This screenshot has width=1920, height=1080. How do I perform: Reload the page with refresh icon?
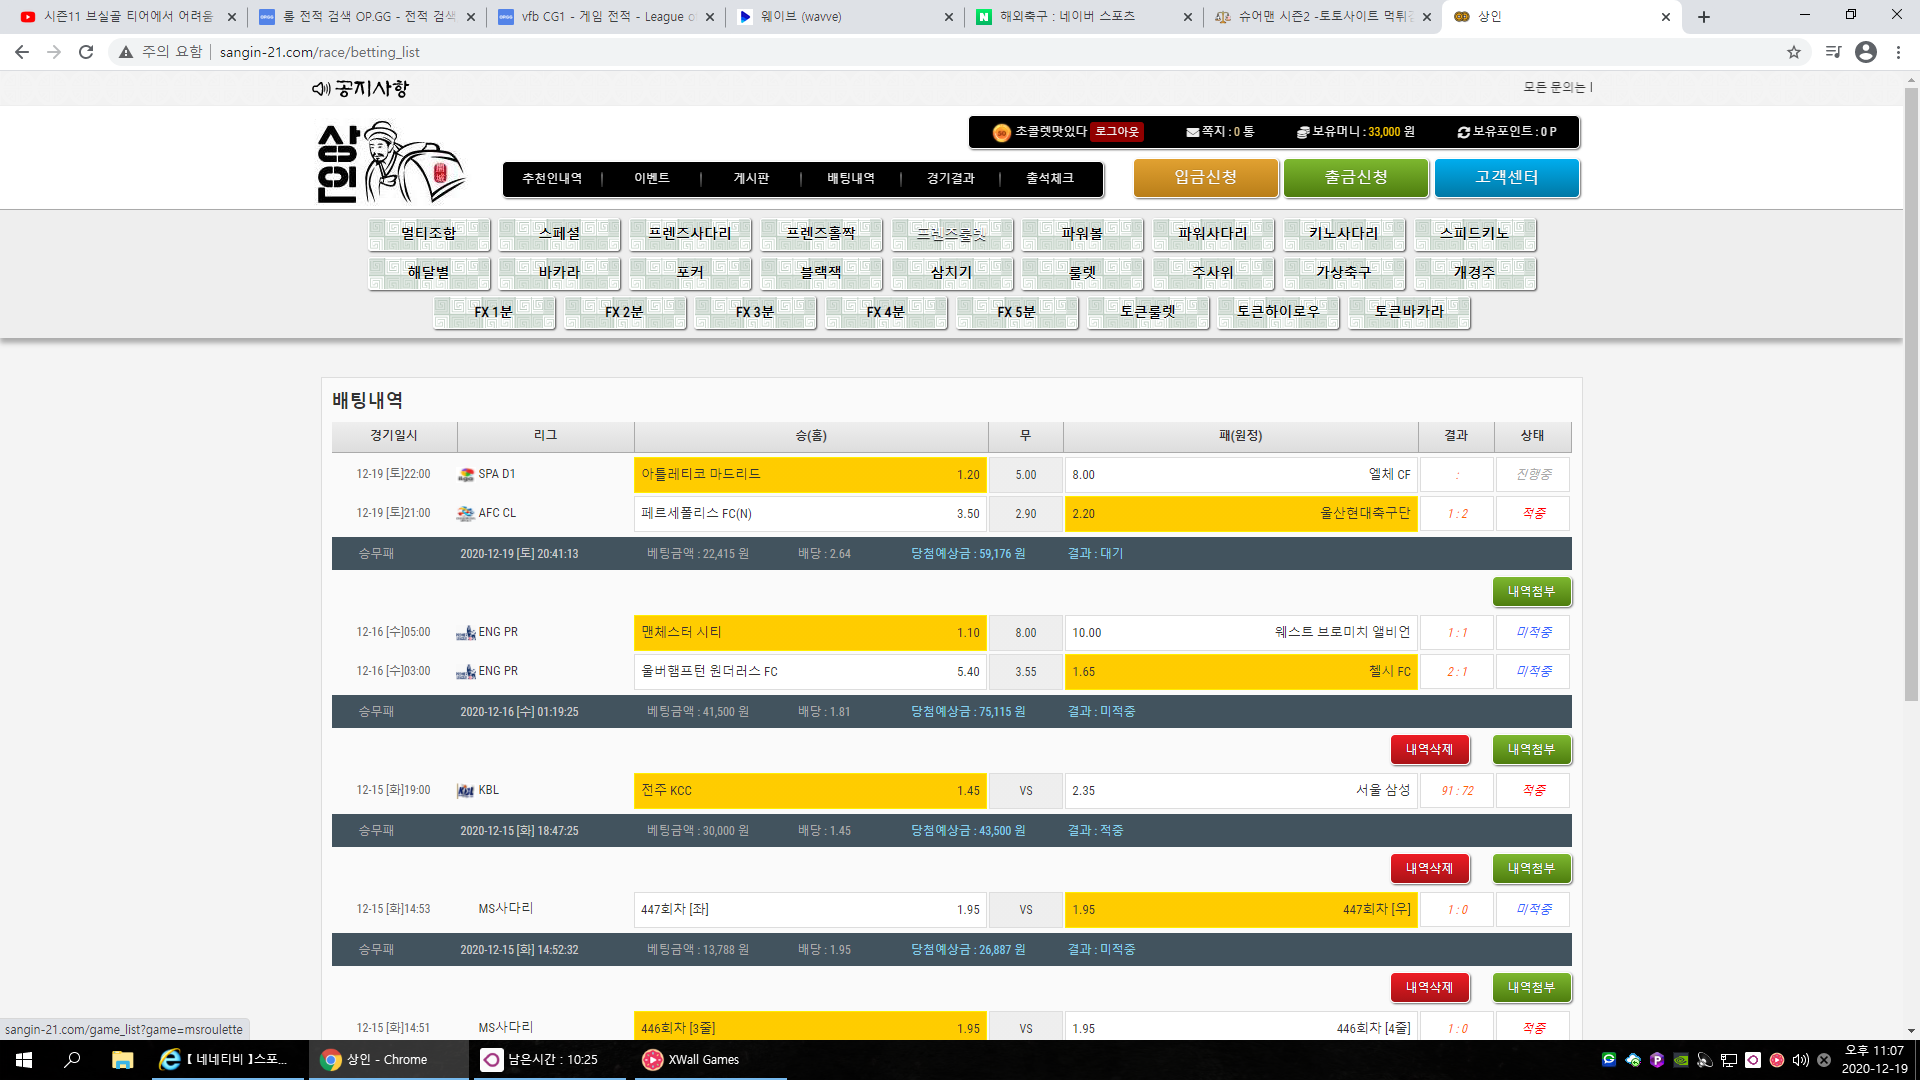coord(86,52)
